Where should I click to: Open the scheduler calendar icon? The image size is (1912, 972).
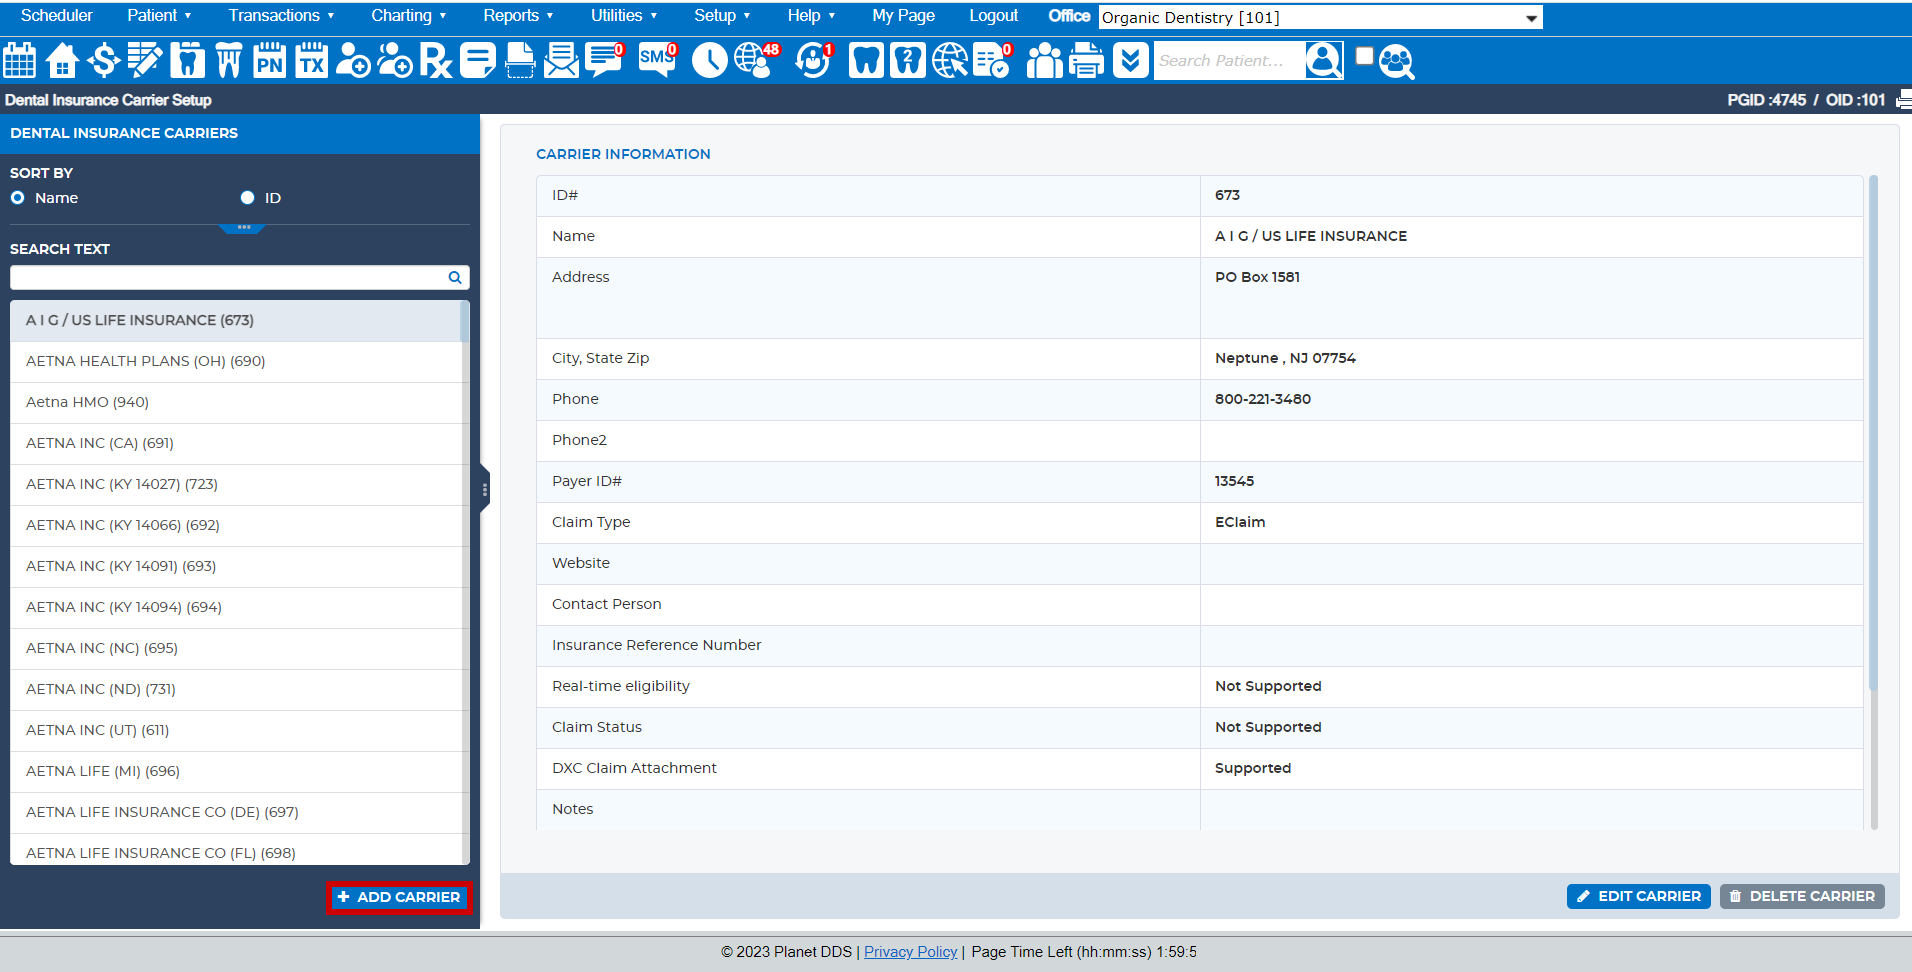(x=20, y=61)
